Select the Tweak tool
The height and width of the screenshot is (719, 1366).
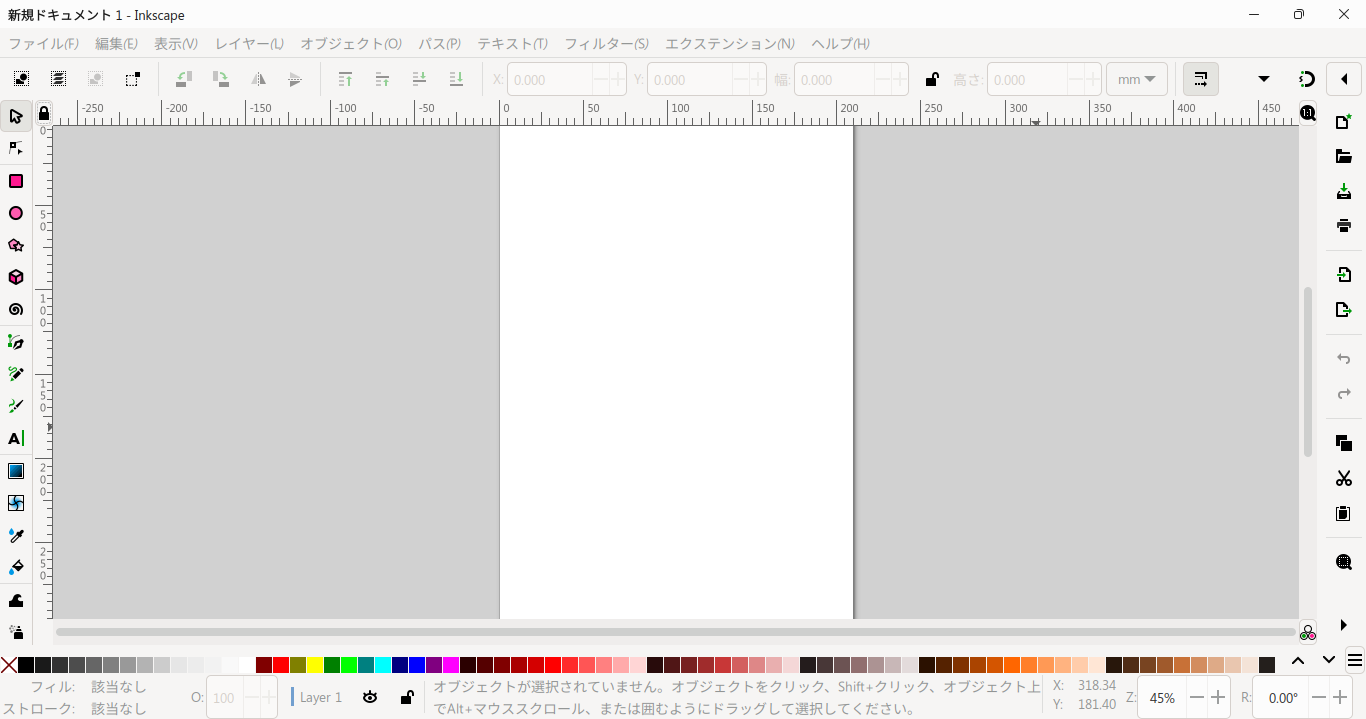pyautogui.click(x=16, y=600)
